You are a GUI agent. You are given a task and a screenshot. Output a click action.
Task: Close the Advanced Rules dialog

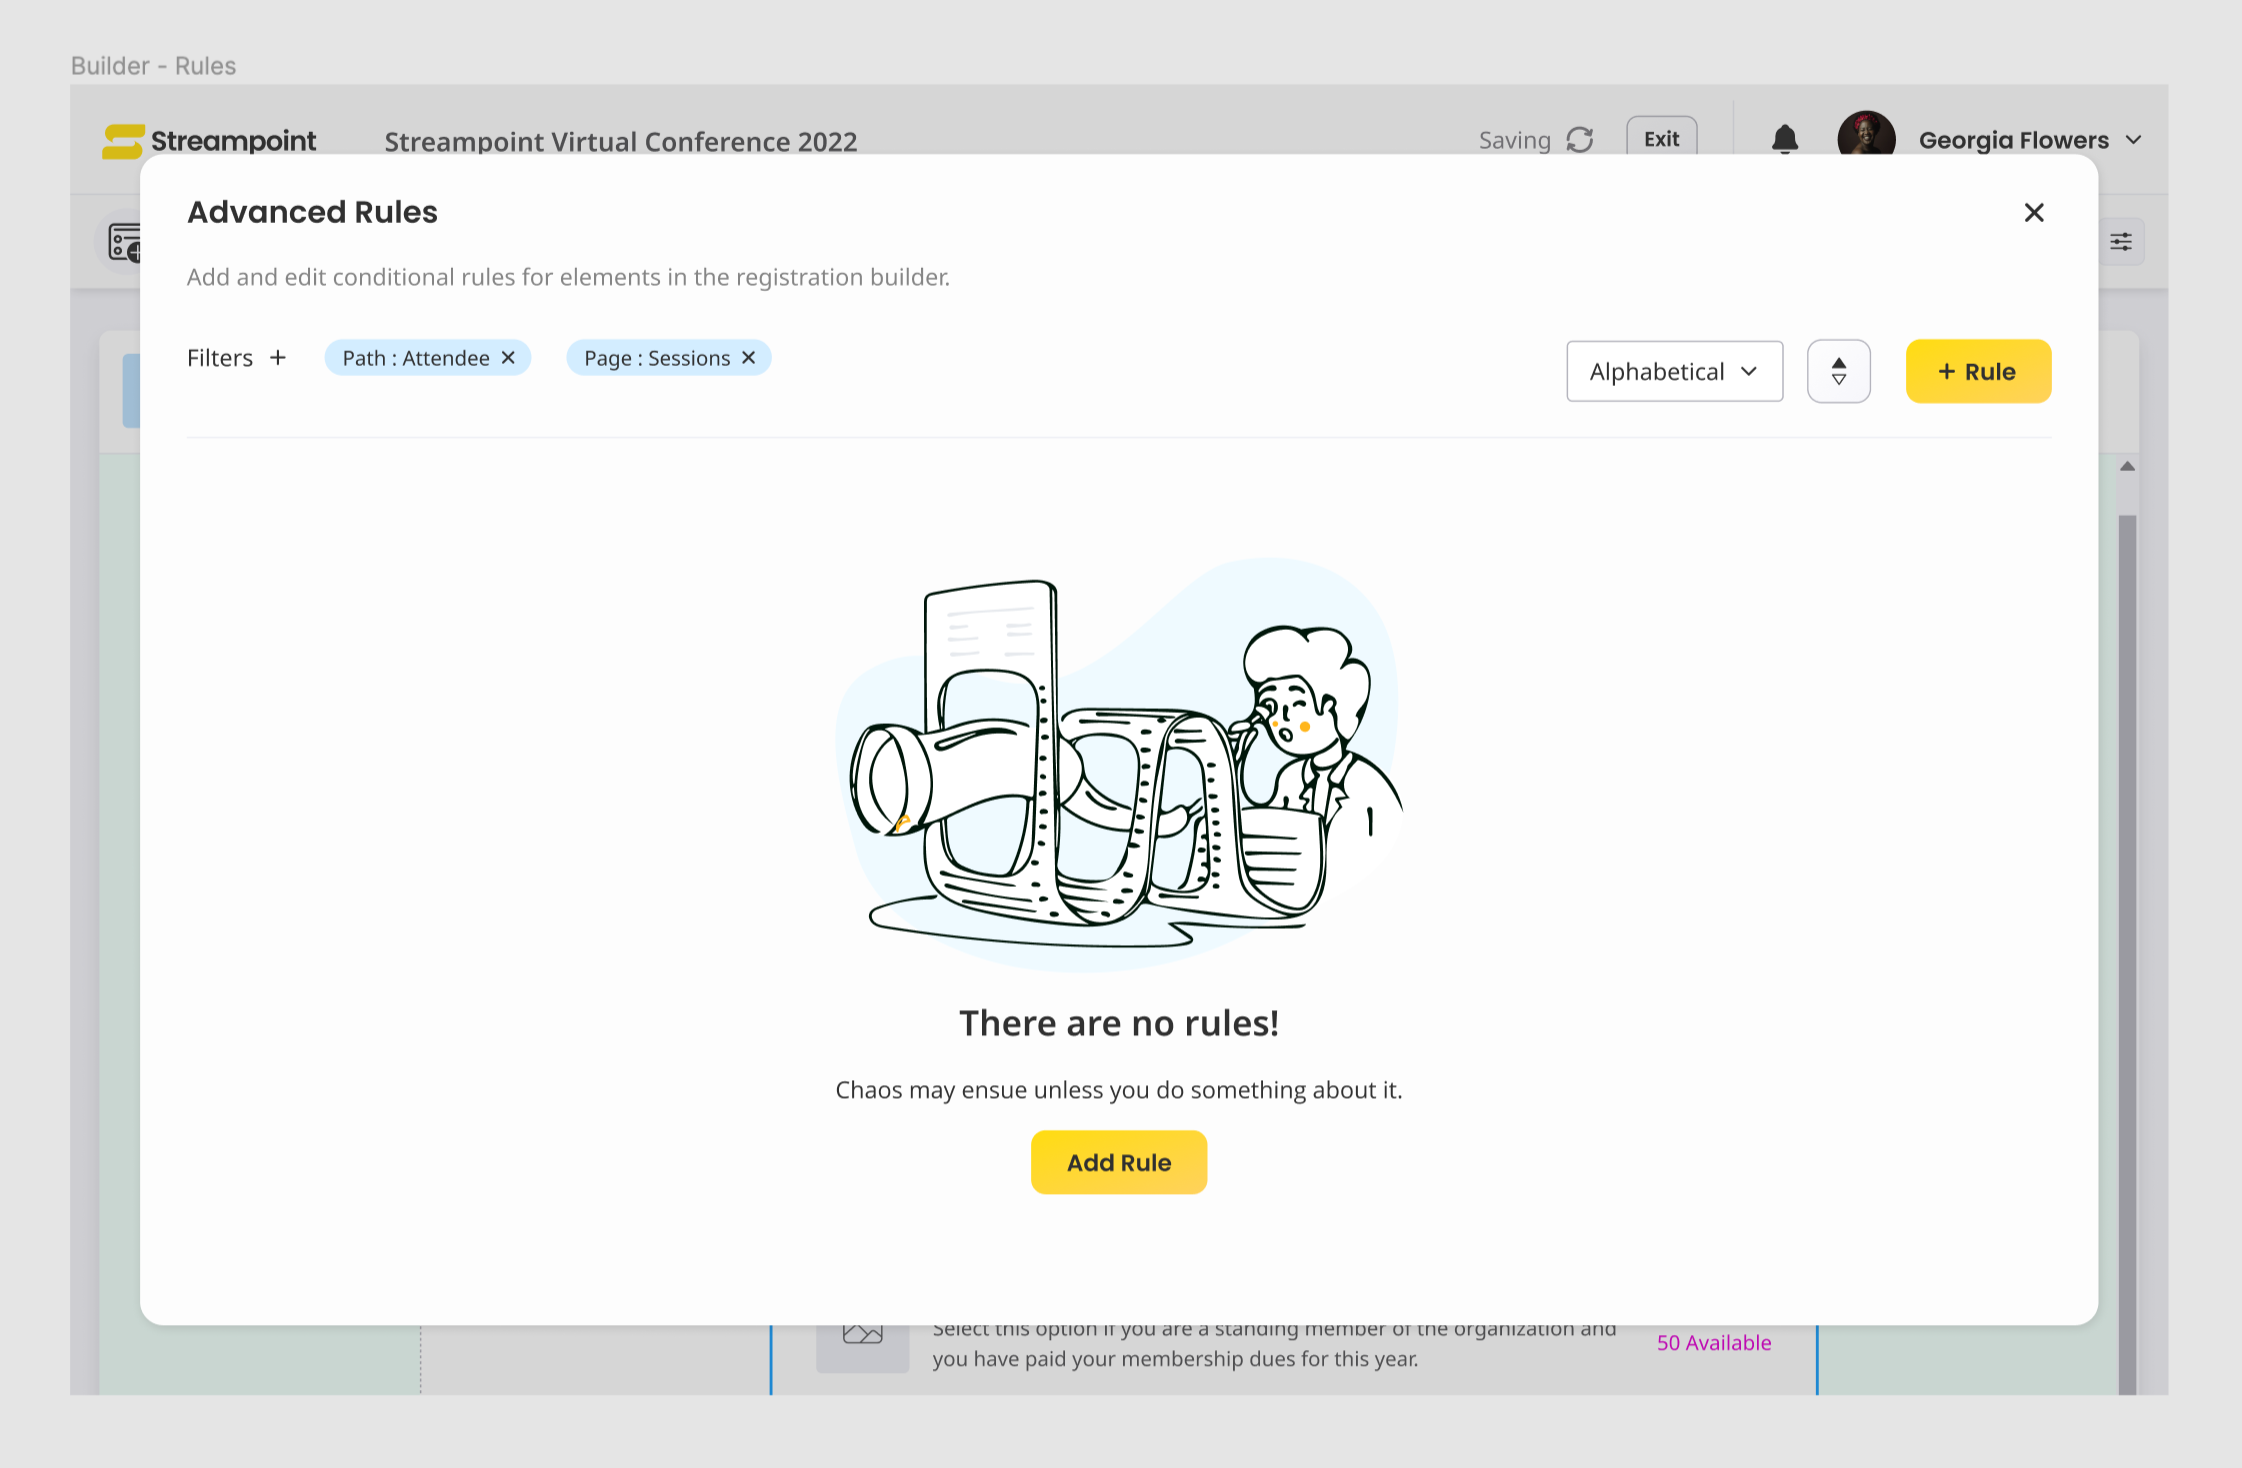click(x=2033, y=213)
